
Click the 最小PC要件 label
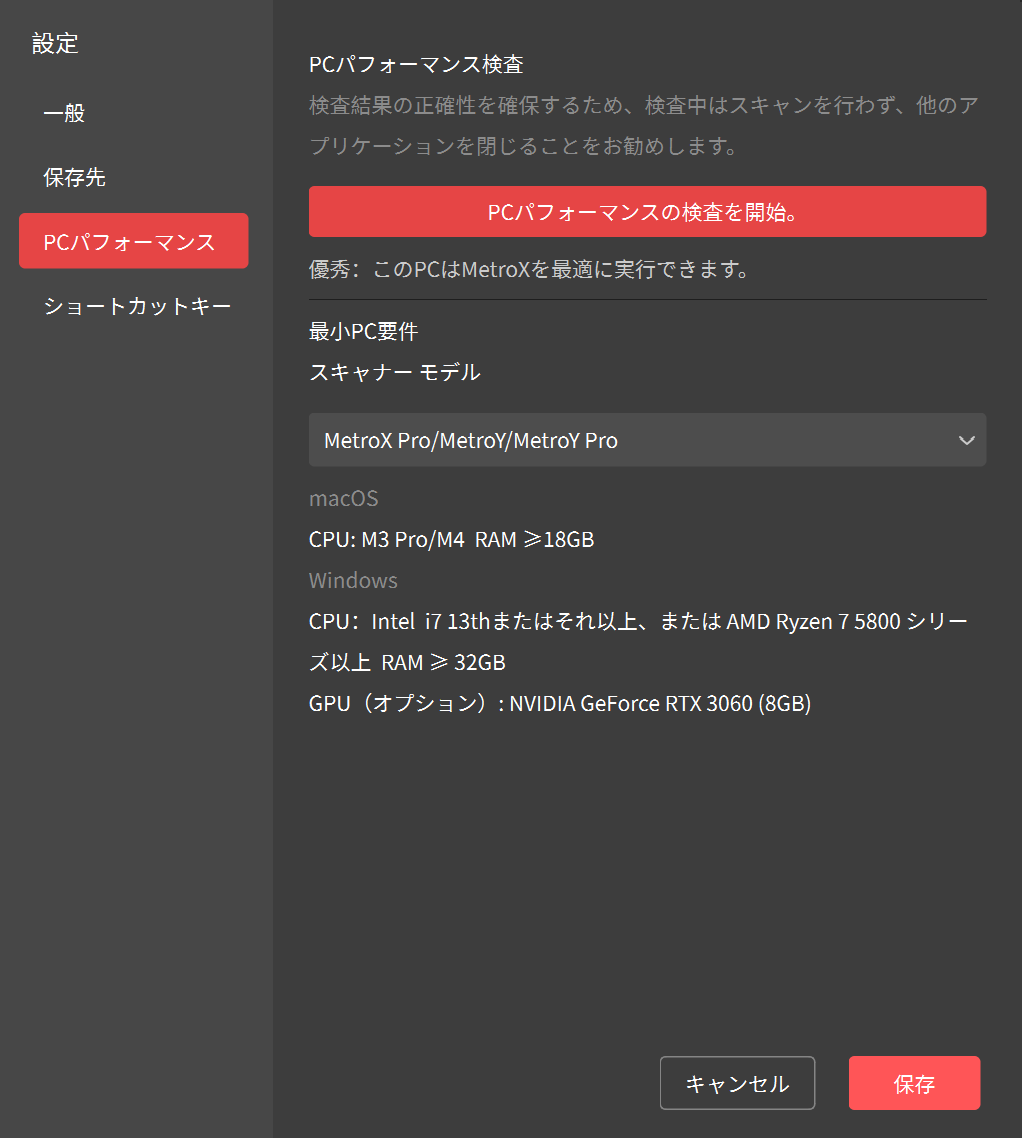coord(357,330)
